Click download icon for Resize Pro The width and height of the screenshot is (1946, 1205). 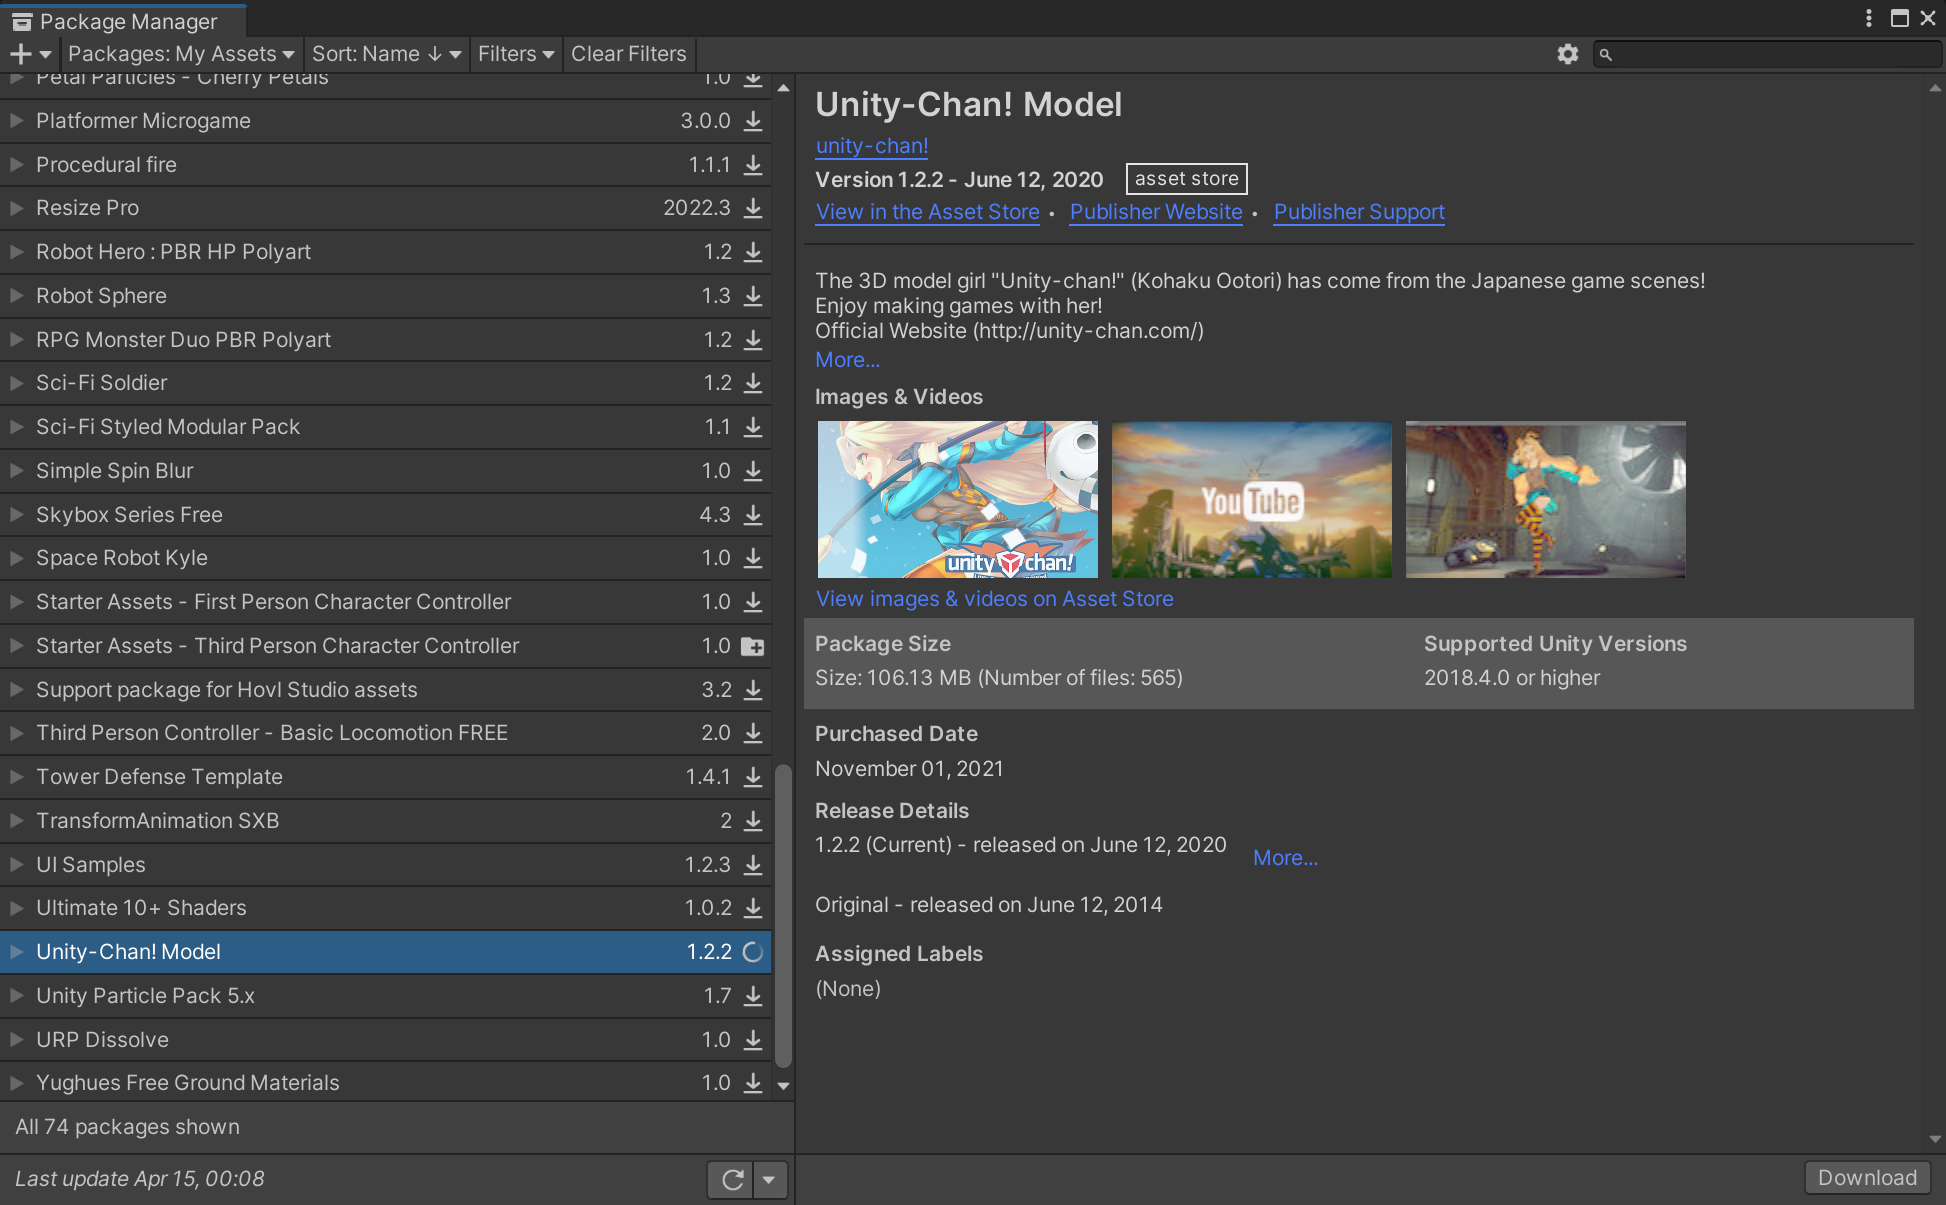coord(753,208)
